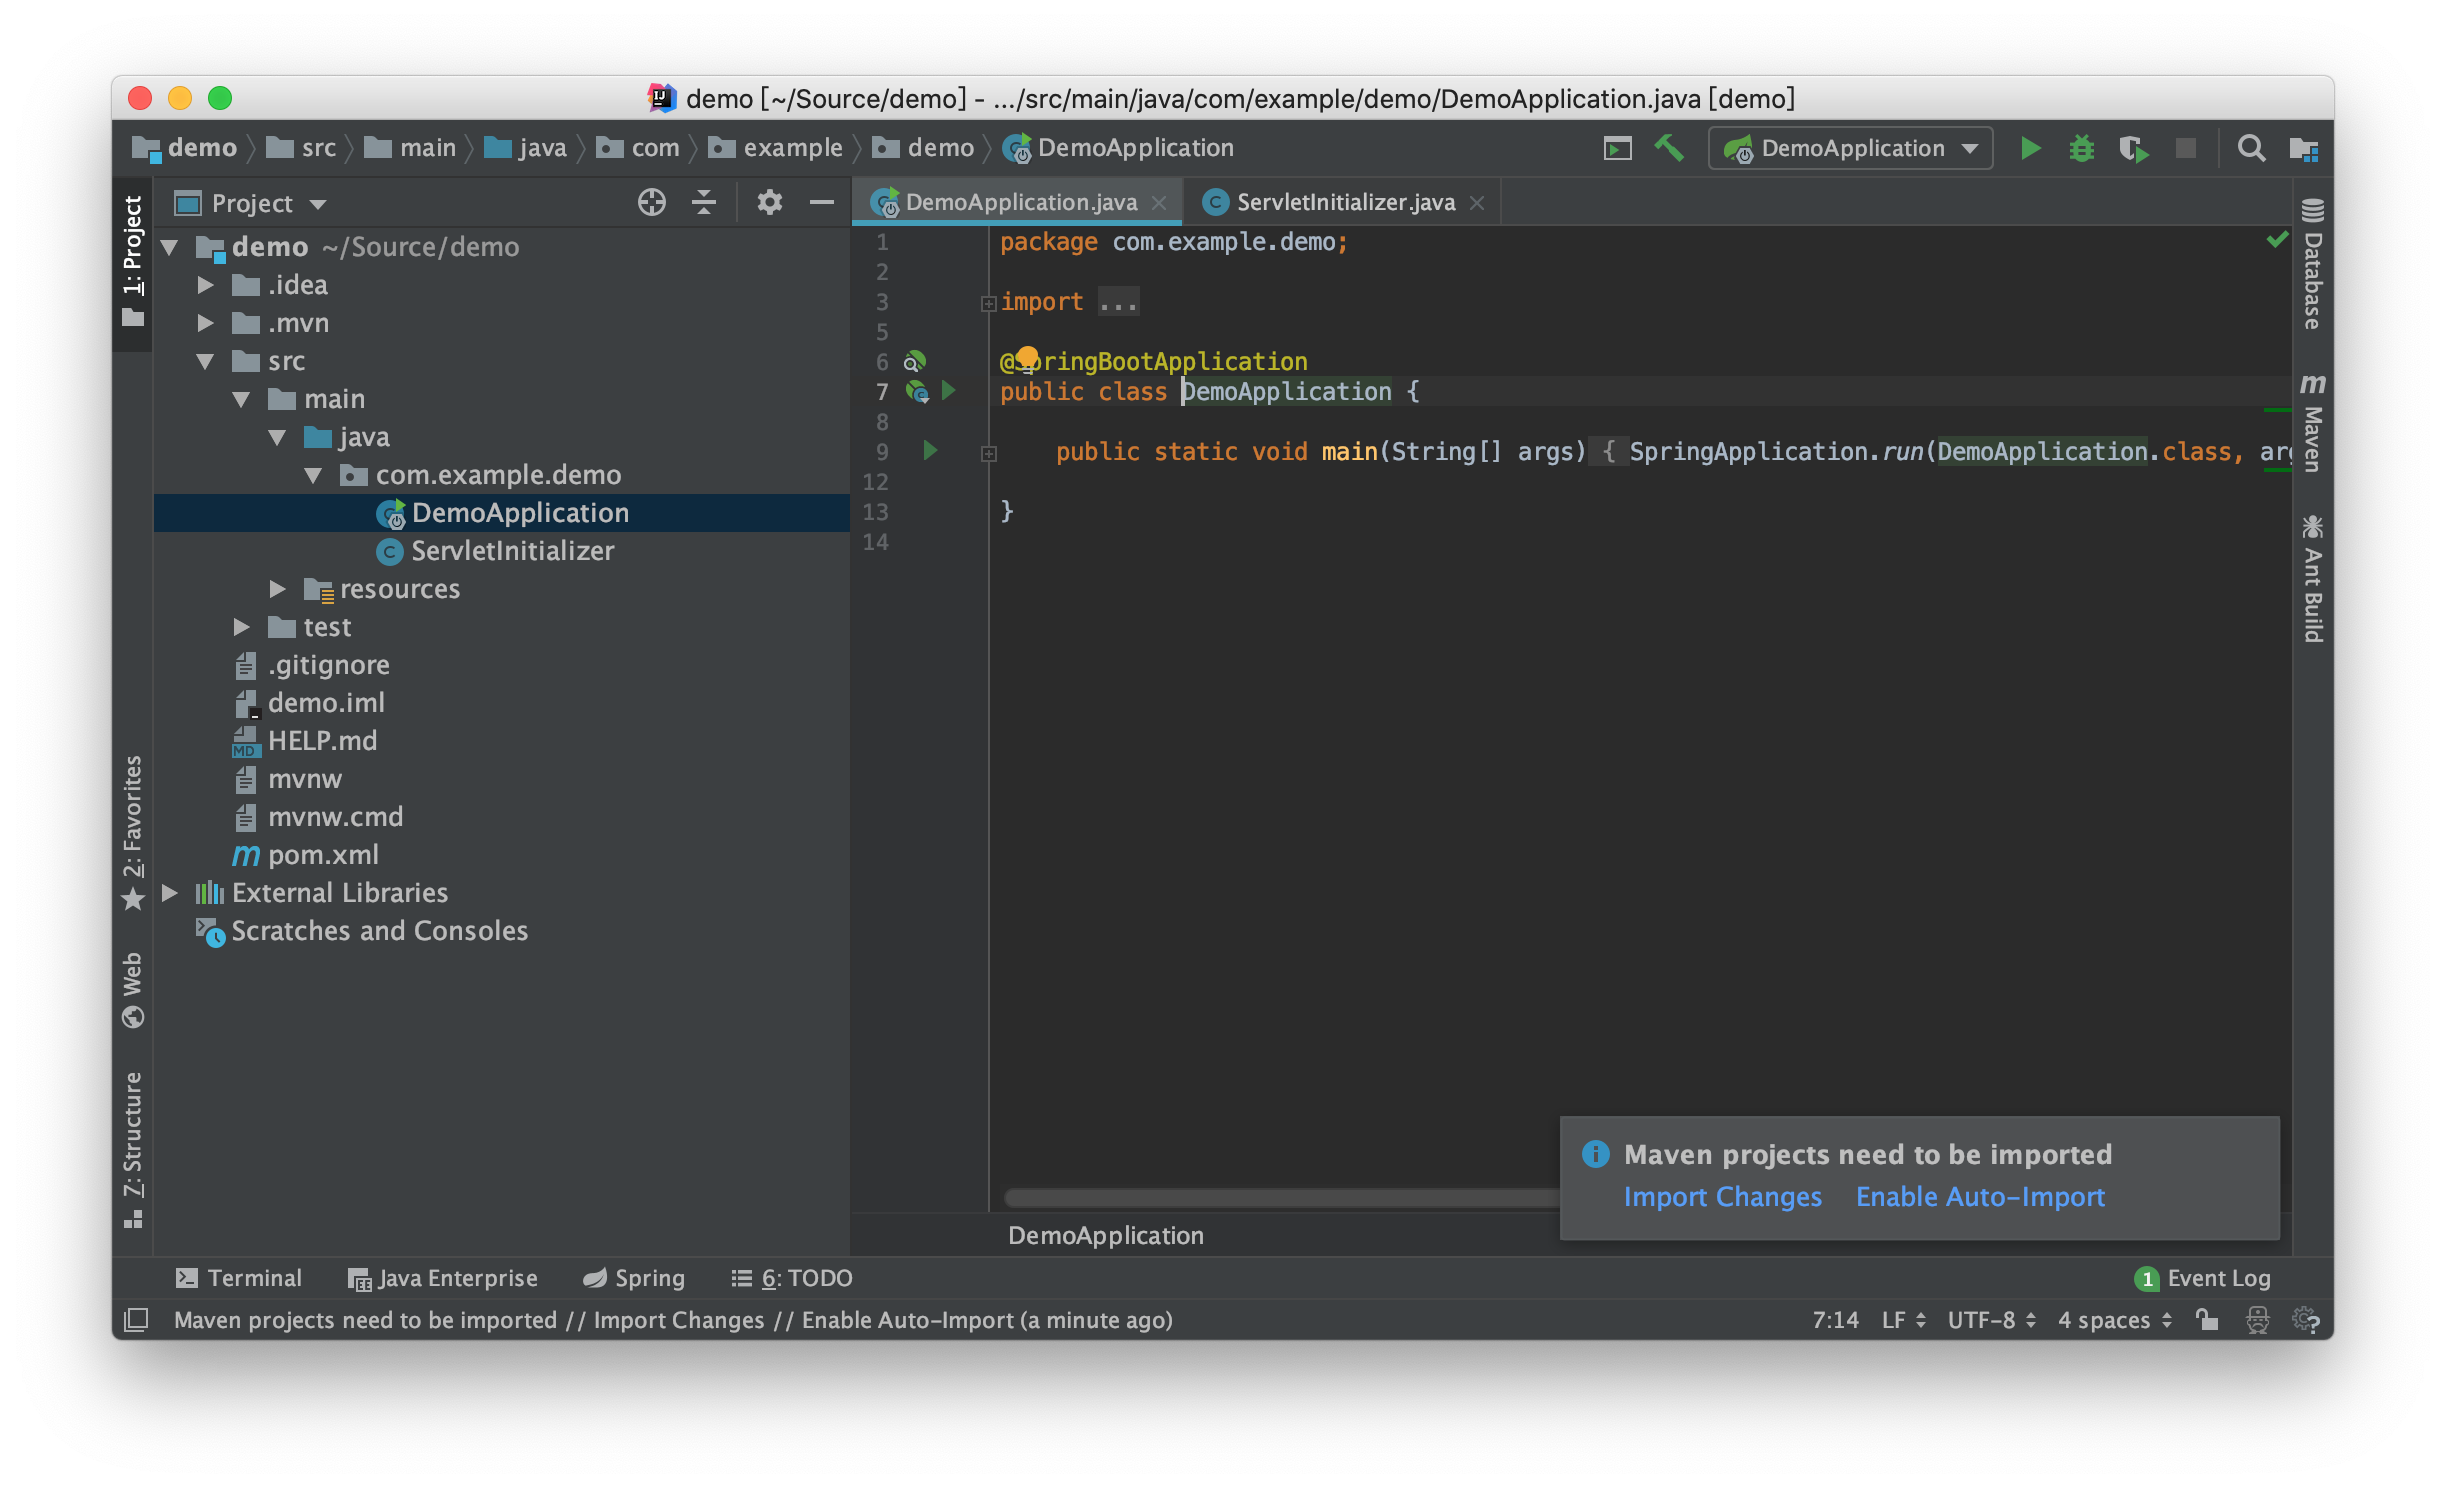Collapse the main folder
The height and width of the screenshot is (1488, 2446).
[241, 399]
